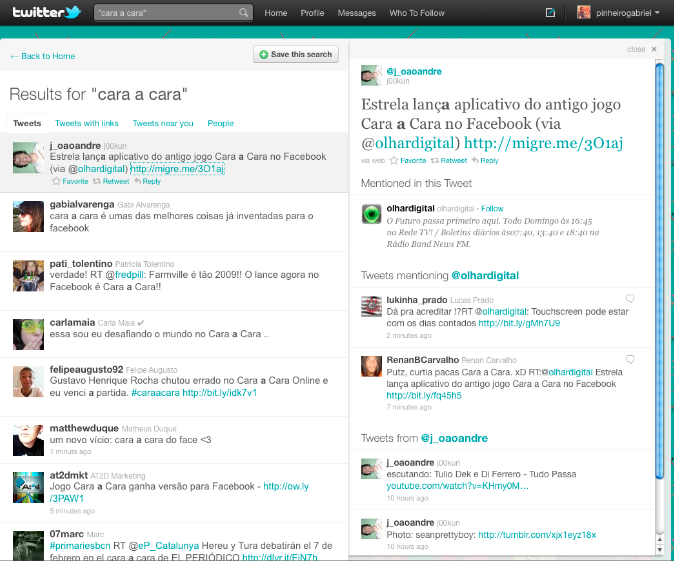Select the Tweets tab
The height and width of the screenshot is (561, 674).
[x=27, y=123]
